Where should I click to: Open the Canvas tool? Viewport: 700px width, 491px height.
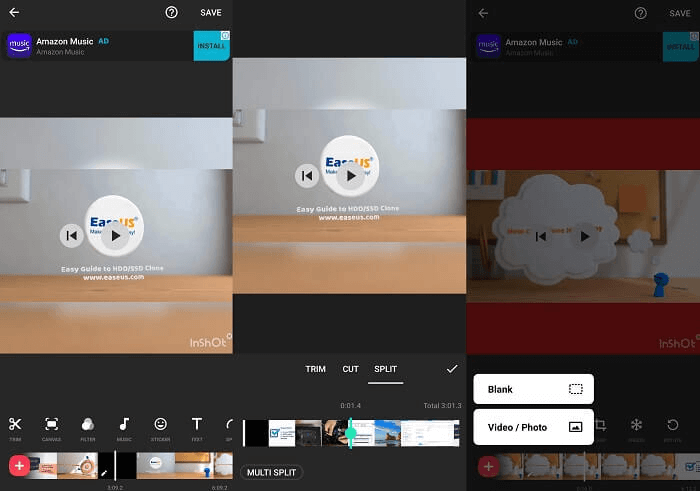click(x=51, y=426)
